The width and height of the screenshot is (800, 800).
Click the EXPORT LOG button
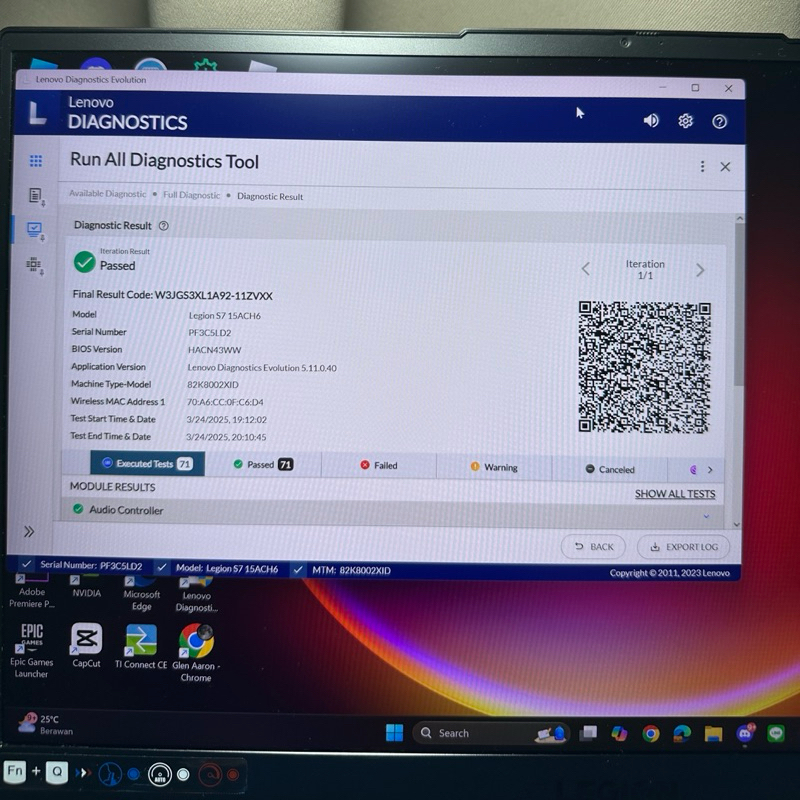(x=683, y=547)
